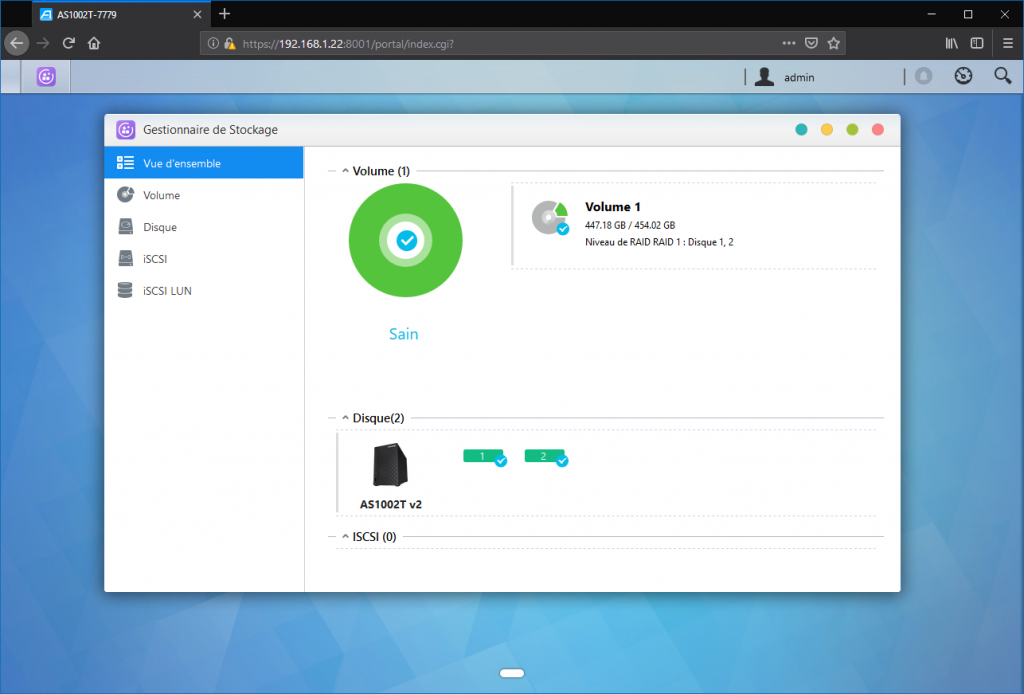1024x694 pixels.
Task: Click the pink dot in the window titlebar
Action: coord(877,129)
